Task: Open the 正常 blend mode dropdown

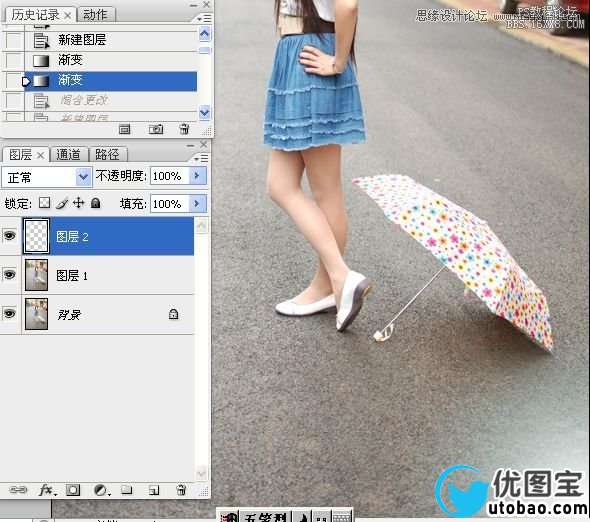Action: coord(84,177)
